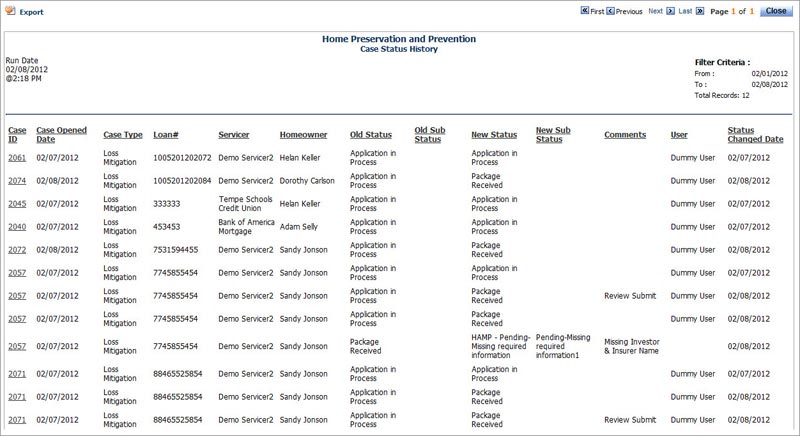Click the Missing Investor & Insurer Name comment

pos(632,346)
